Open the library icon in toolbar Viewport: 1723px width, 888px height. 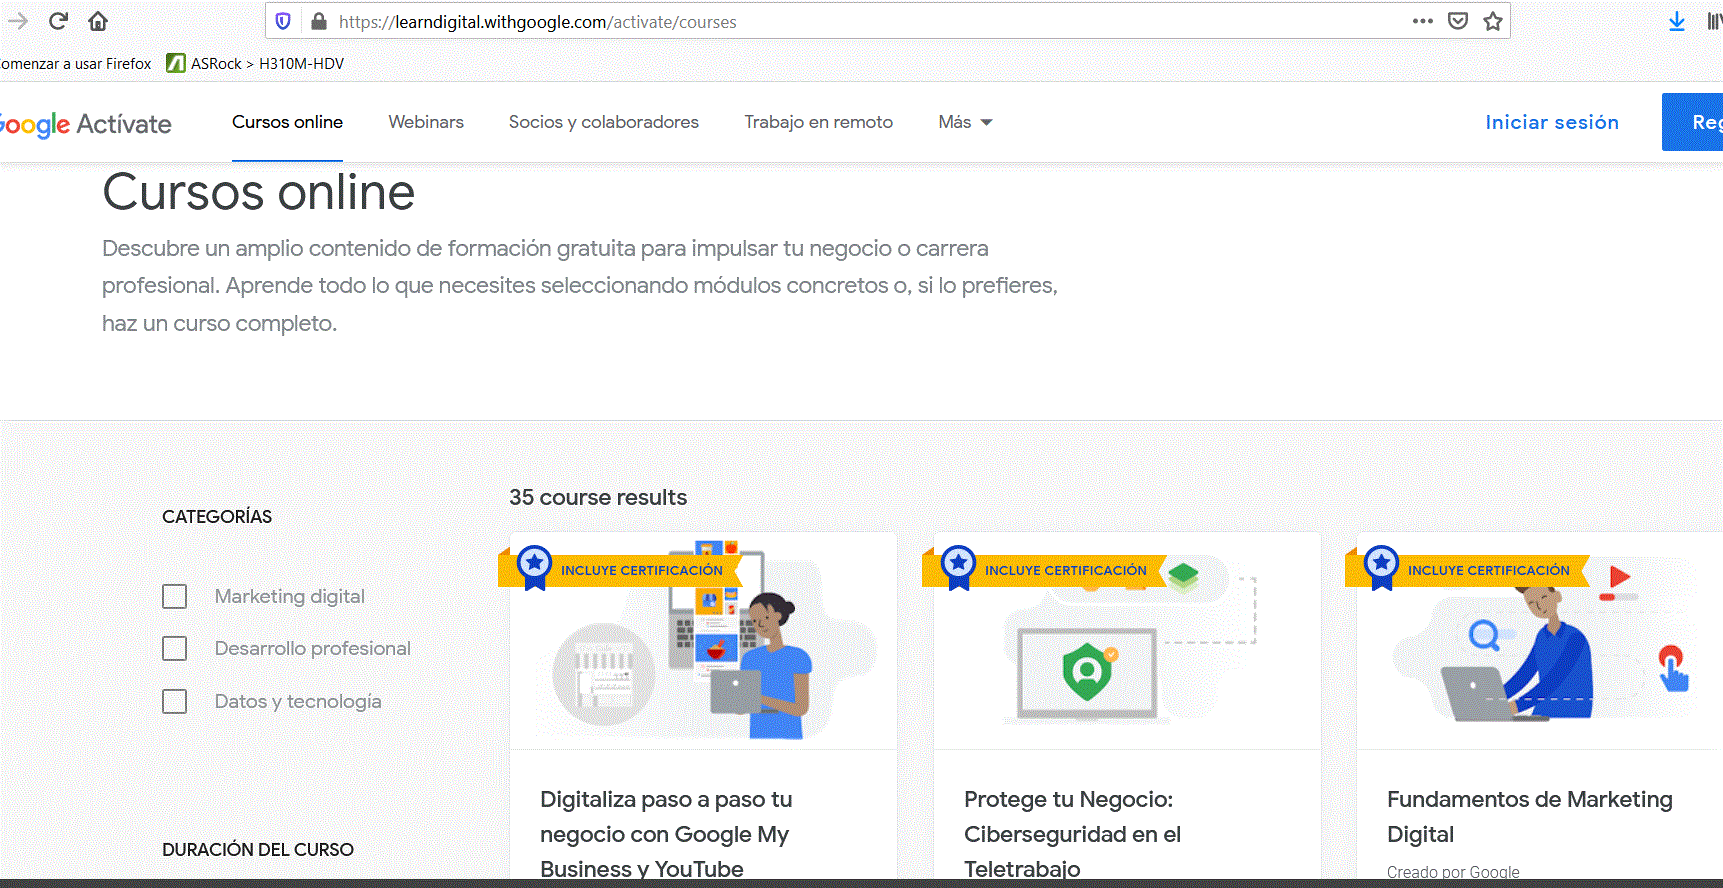(x=1714, y=21)
